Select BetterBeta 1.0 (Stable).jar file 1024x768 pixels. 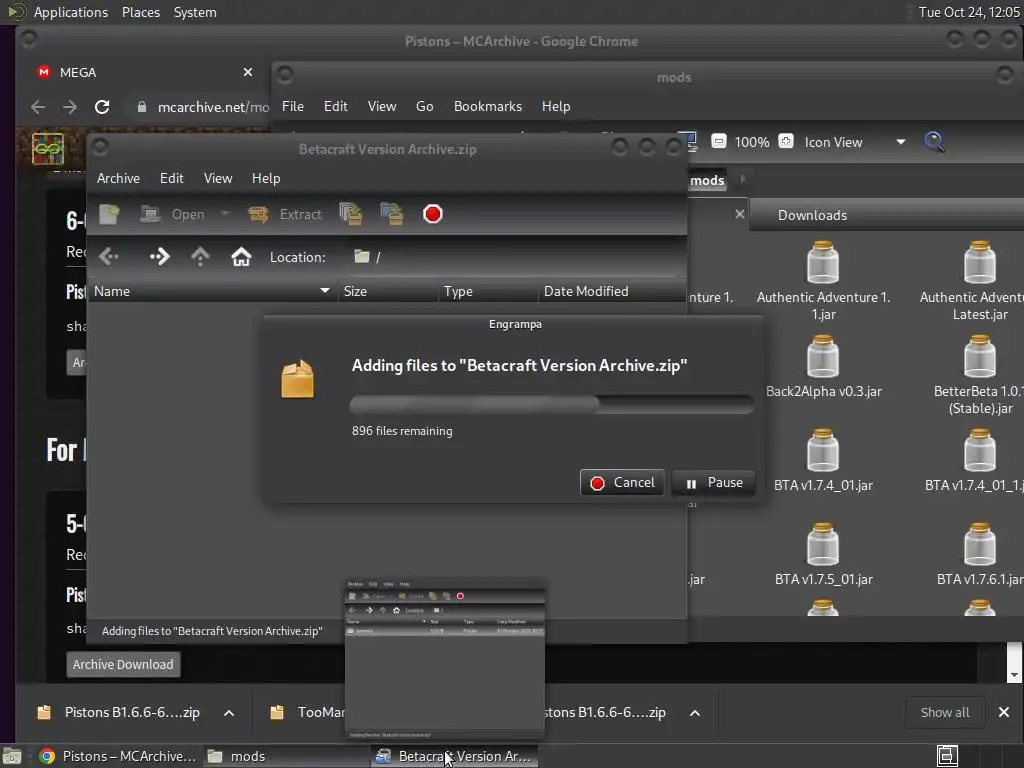tap(980, 376)
